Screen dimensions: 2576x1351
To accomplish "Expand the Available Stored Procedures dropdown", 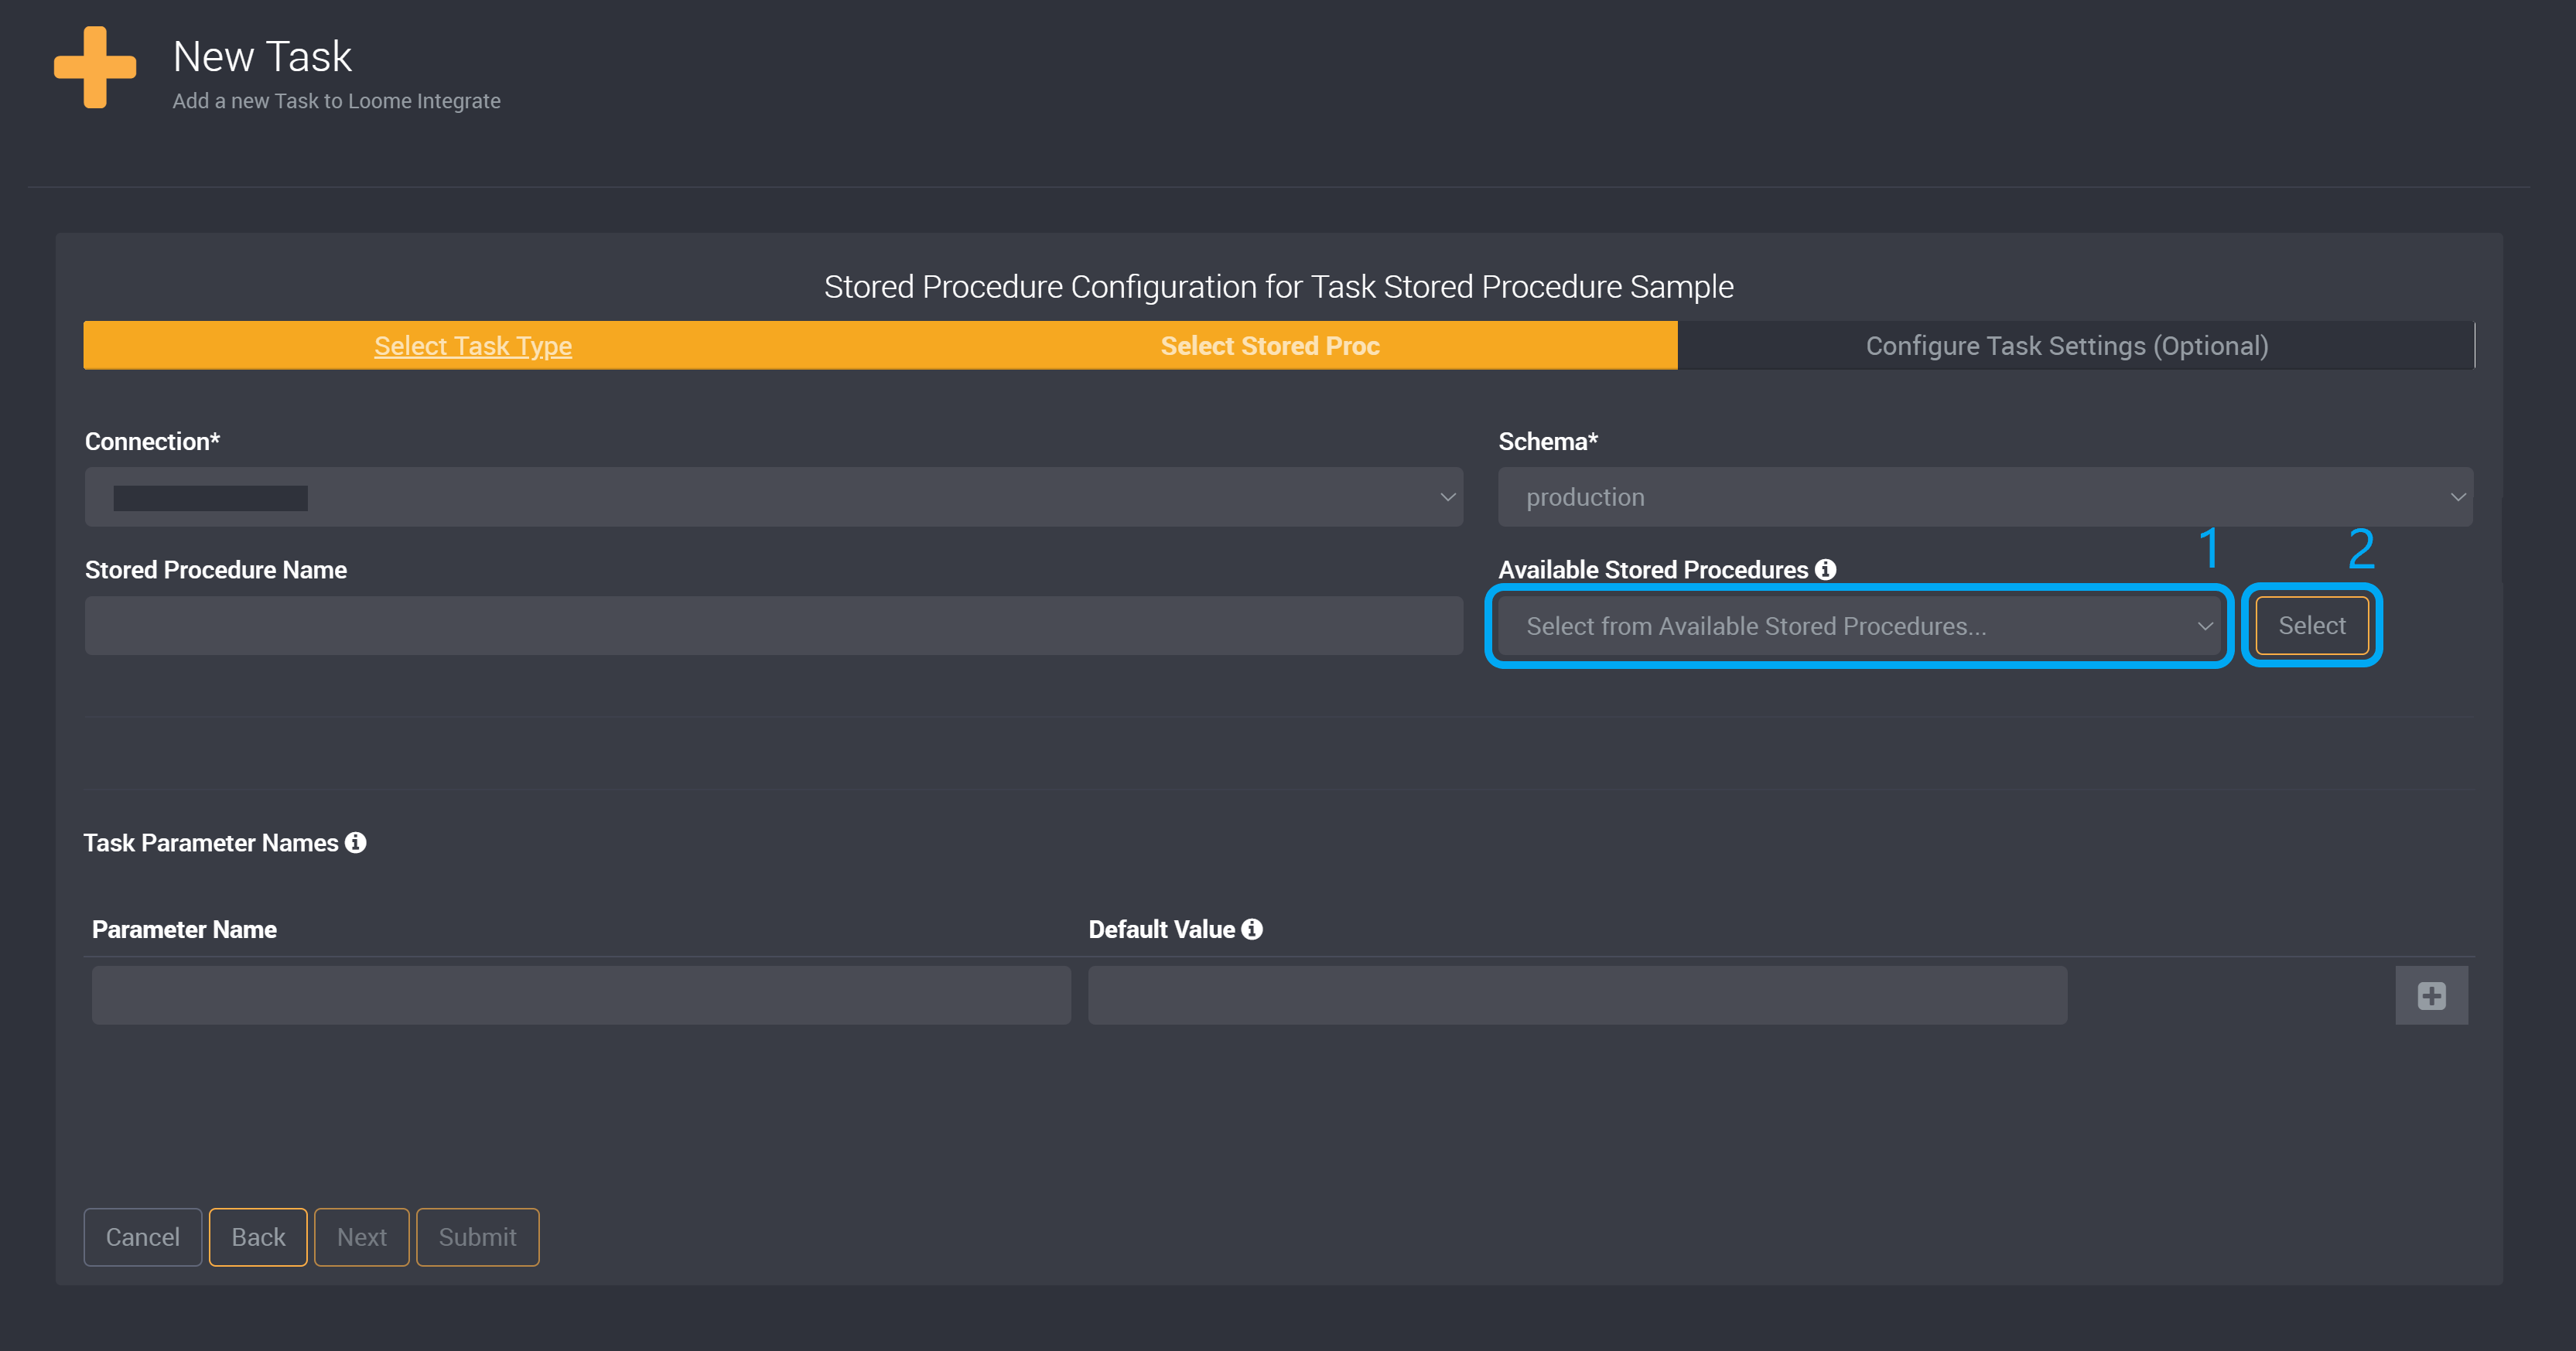I will click(1859, 626).
